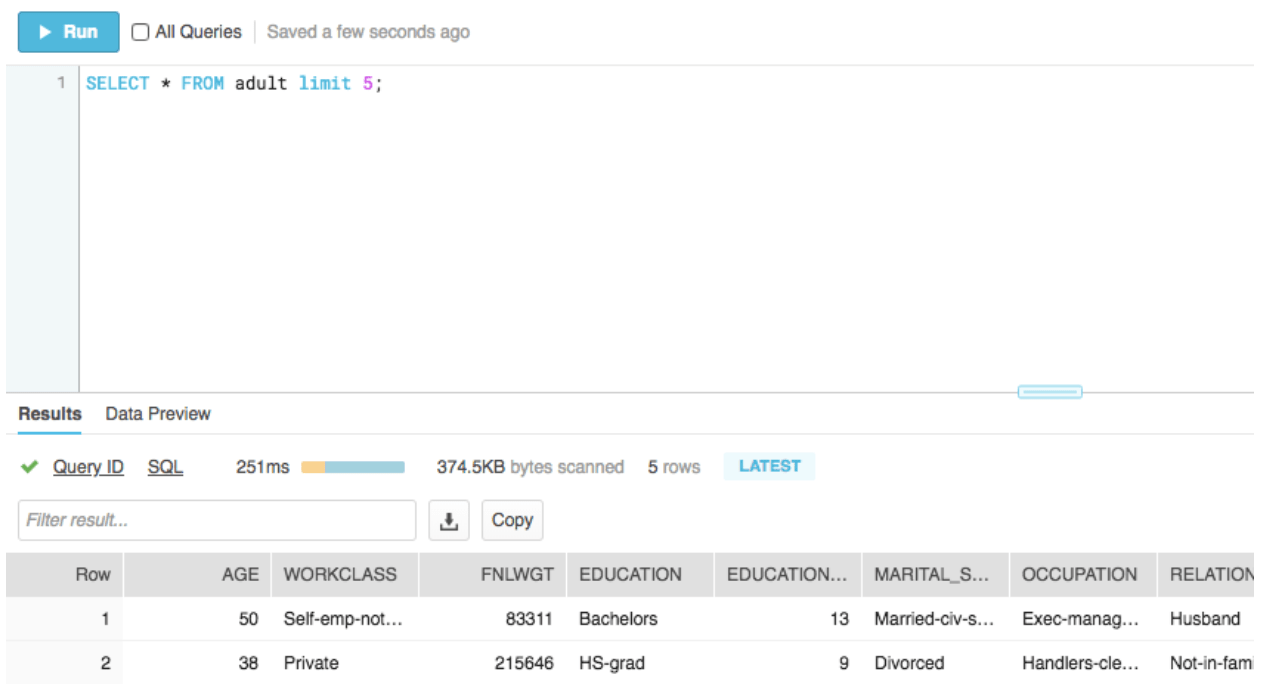1264x694 pixels.
Task: Focus the Filter result field
Action: pos(217,520)
